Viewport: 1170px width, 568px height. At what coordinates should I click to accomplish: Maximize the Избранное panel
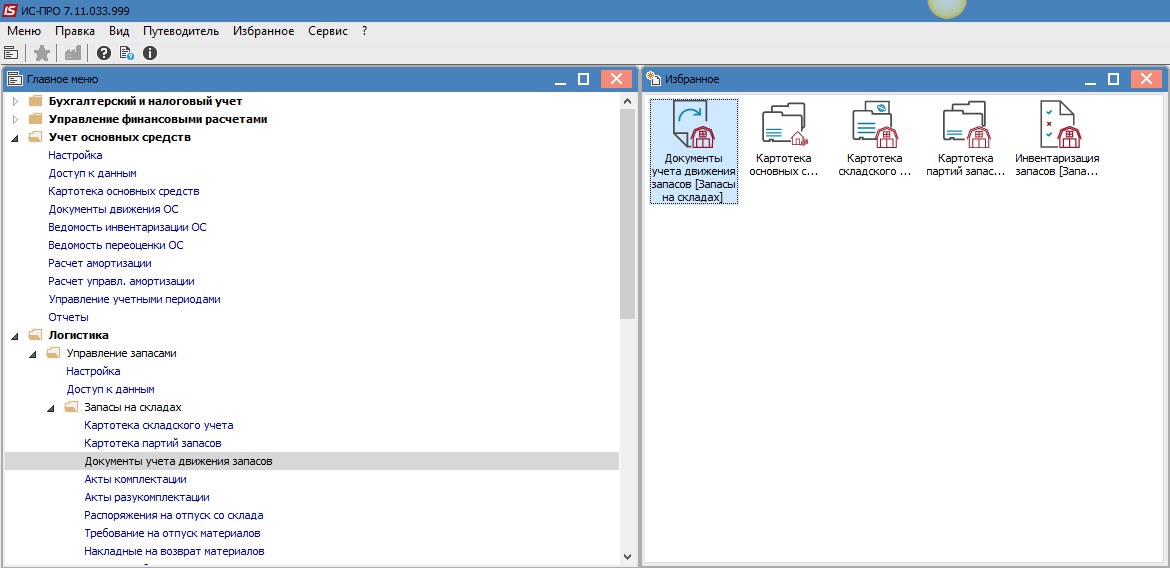(x=1113, y=78)
